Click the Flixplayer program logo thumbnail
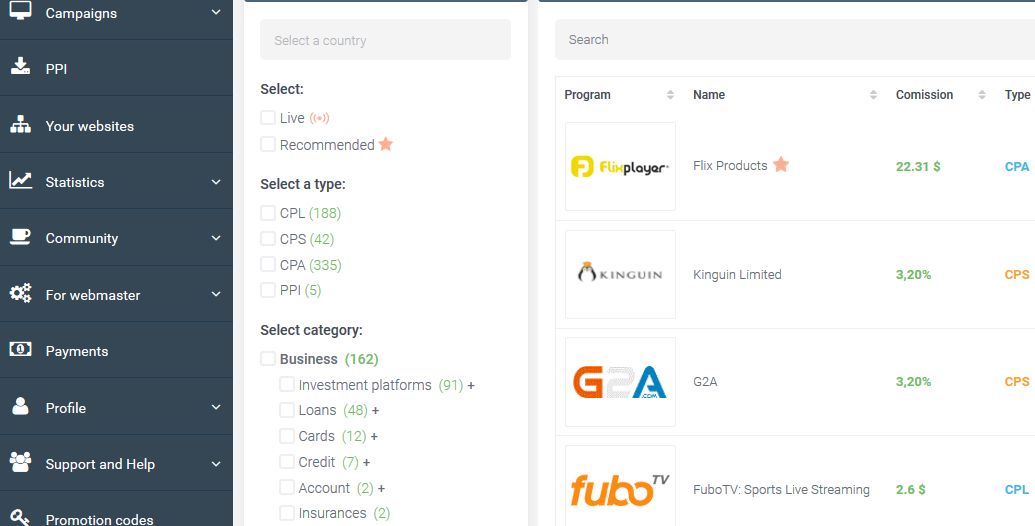Viewport: 1035px width, 526px height. pyautogui.click(x=620, y=166)
